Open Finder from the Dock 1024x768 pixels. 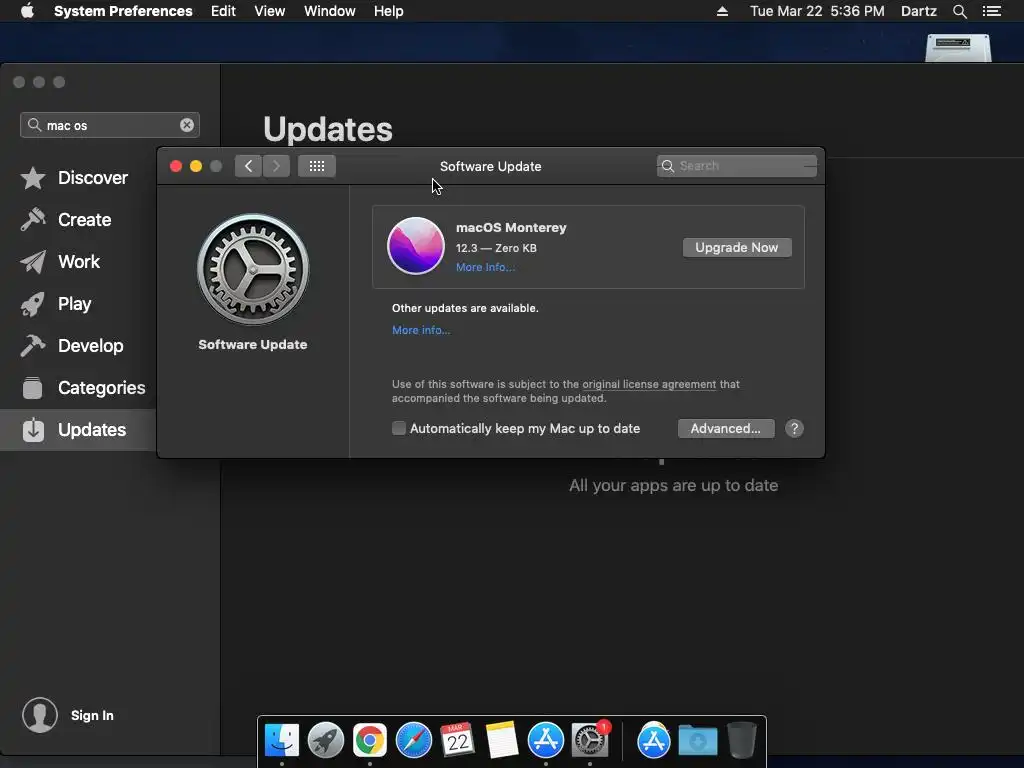(281, 741)
